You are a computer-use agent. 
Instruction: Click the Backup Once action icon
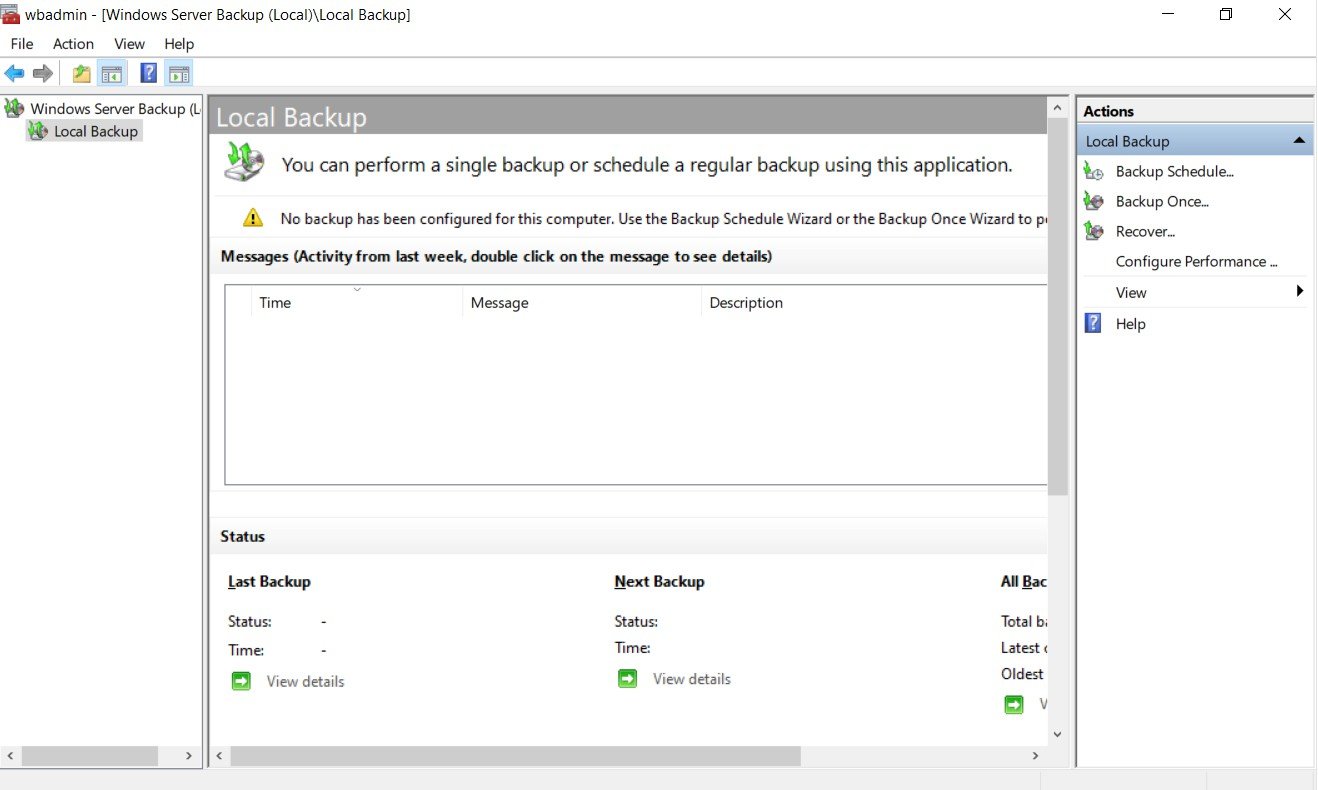tap(1094, 202)
